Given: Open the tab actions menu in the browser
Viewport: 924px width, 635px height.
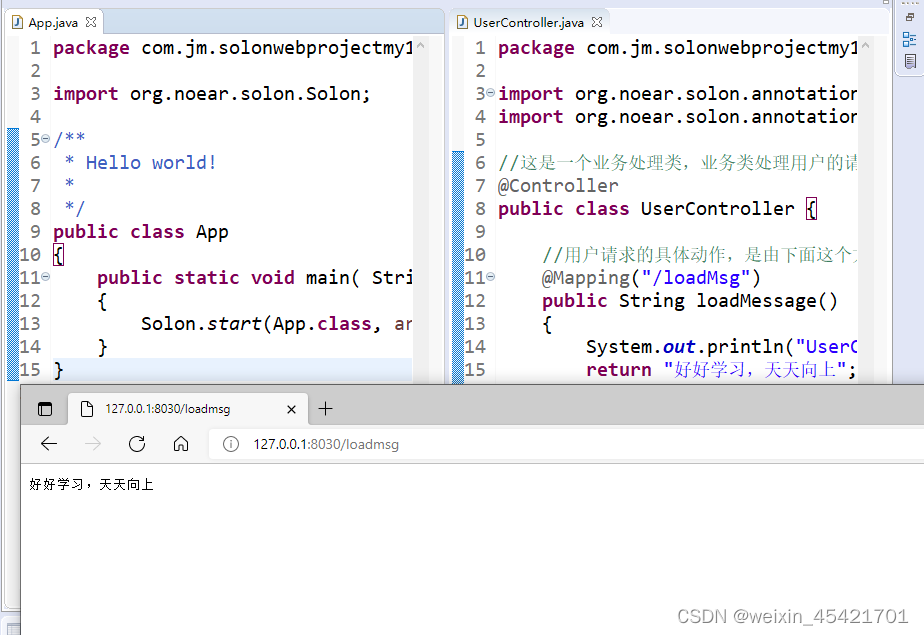Looking at the screenshot, I should pos(44,408).
